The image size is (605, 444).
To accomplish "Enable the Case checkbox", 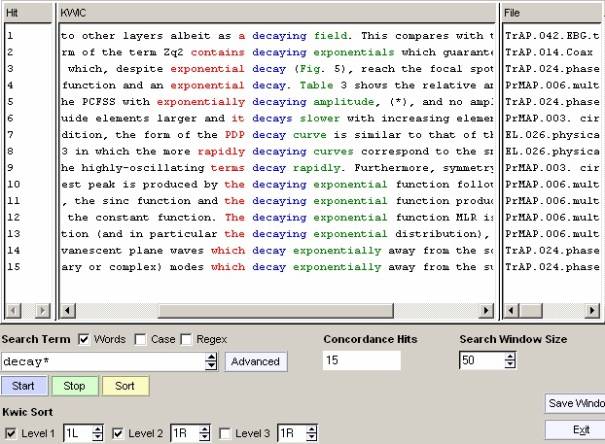I will [x=140, y=340].
